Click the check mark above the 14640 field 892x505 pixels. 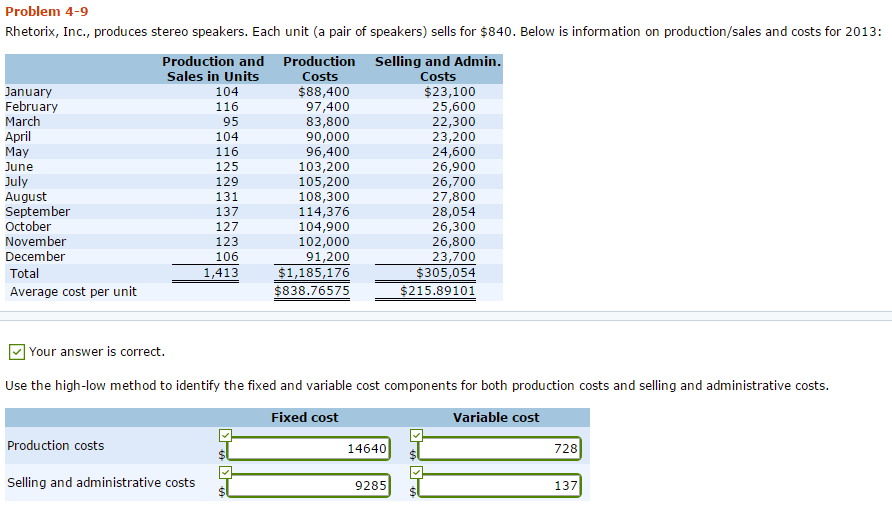(225, 435)
